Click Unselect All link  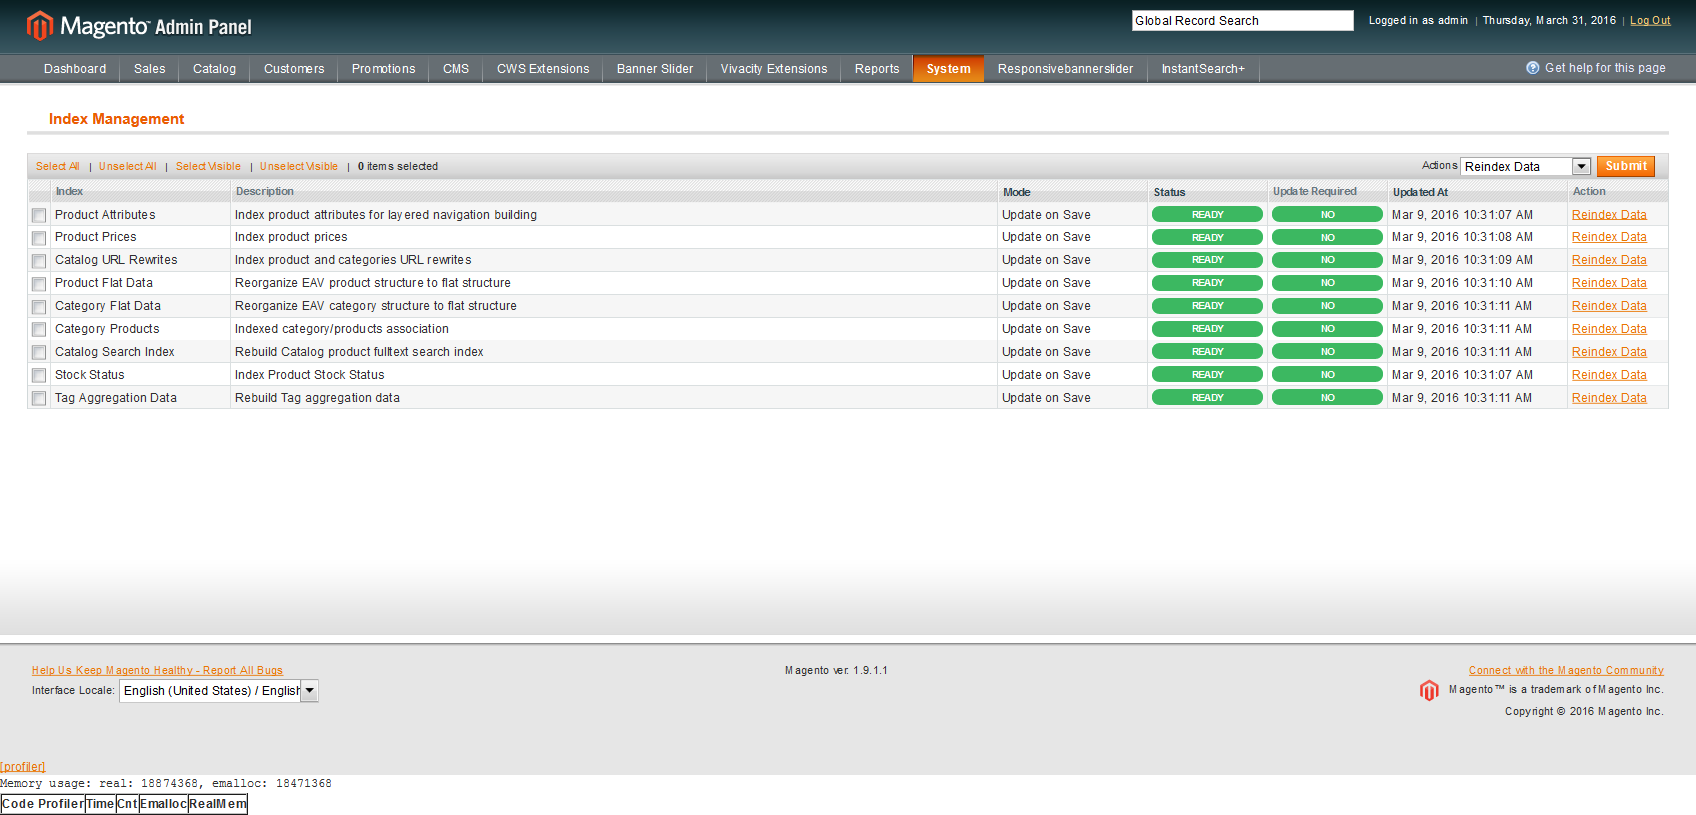point(128,166)
